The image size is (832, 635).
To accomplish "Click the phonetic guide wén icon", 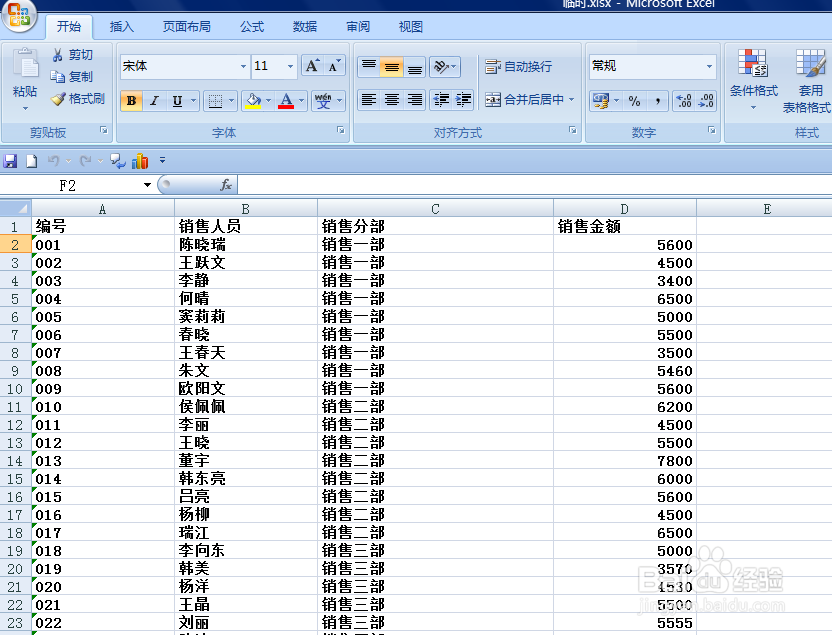I will (323, 100).
